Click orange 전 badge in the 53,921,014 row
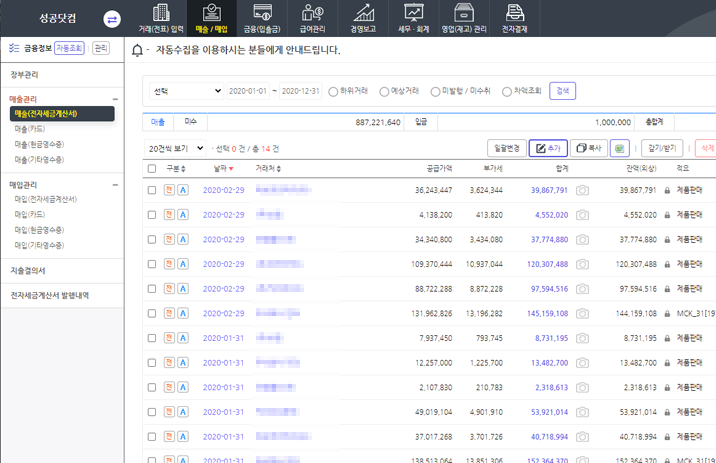Image resolution: width=716 pixels, height=463 pixels. click(169, 412)
